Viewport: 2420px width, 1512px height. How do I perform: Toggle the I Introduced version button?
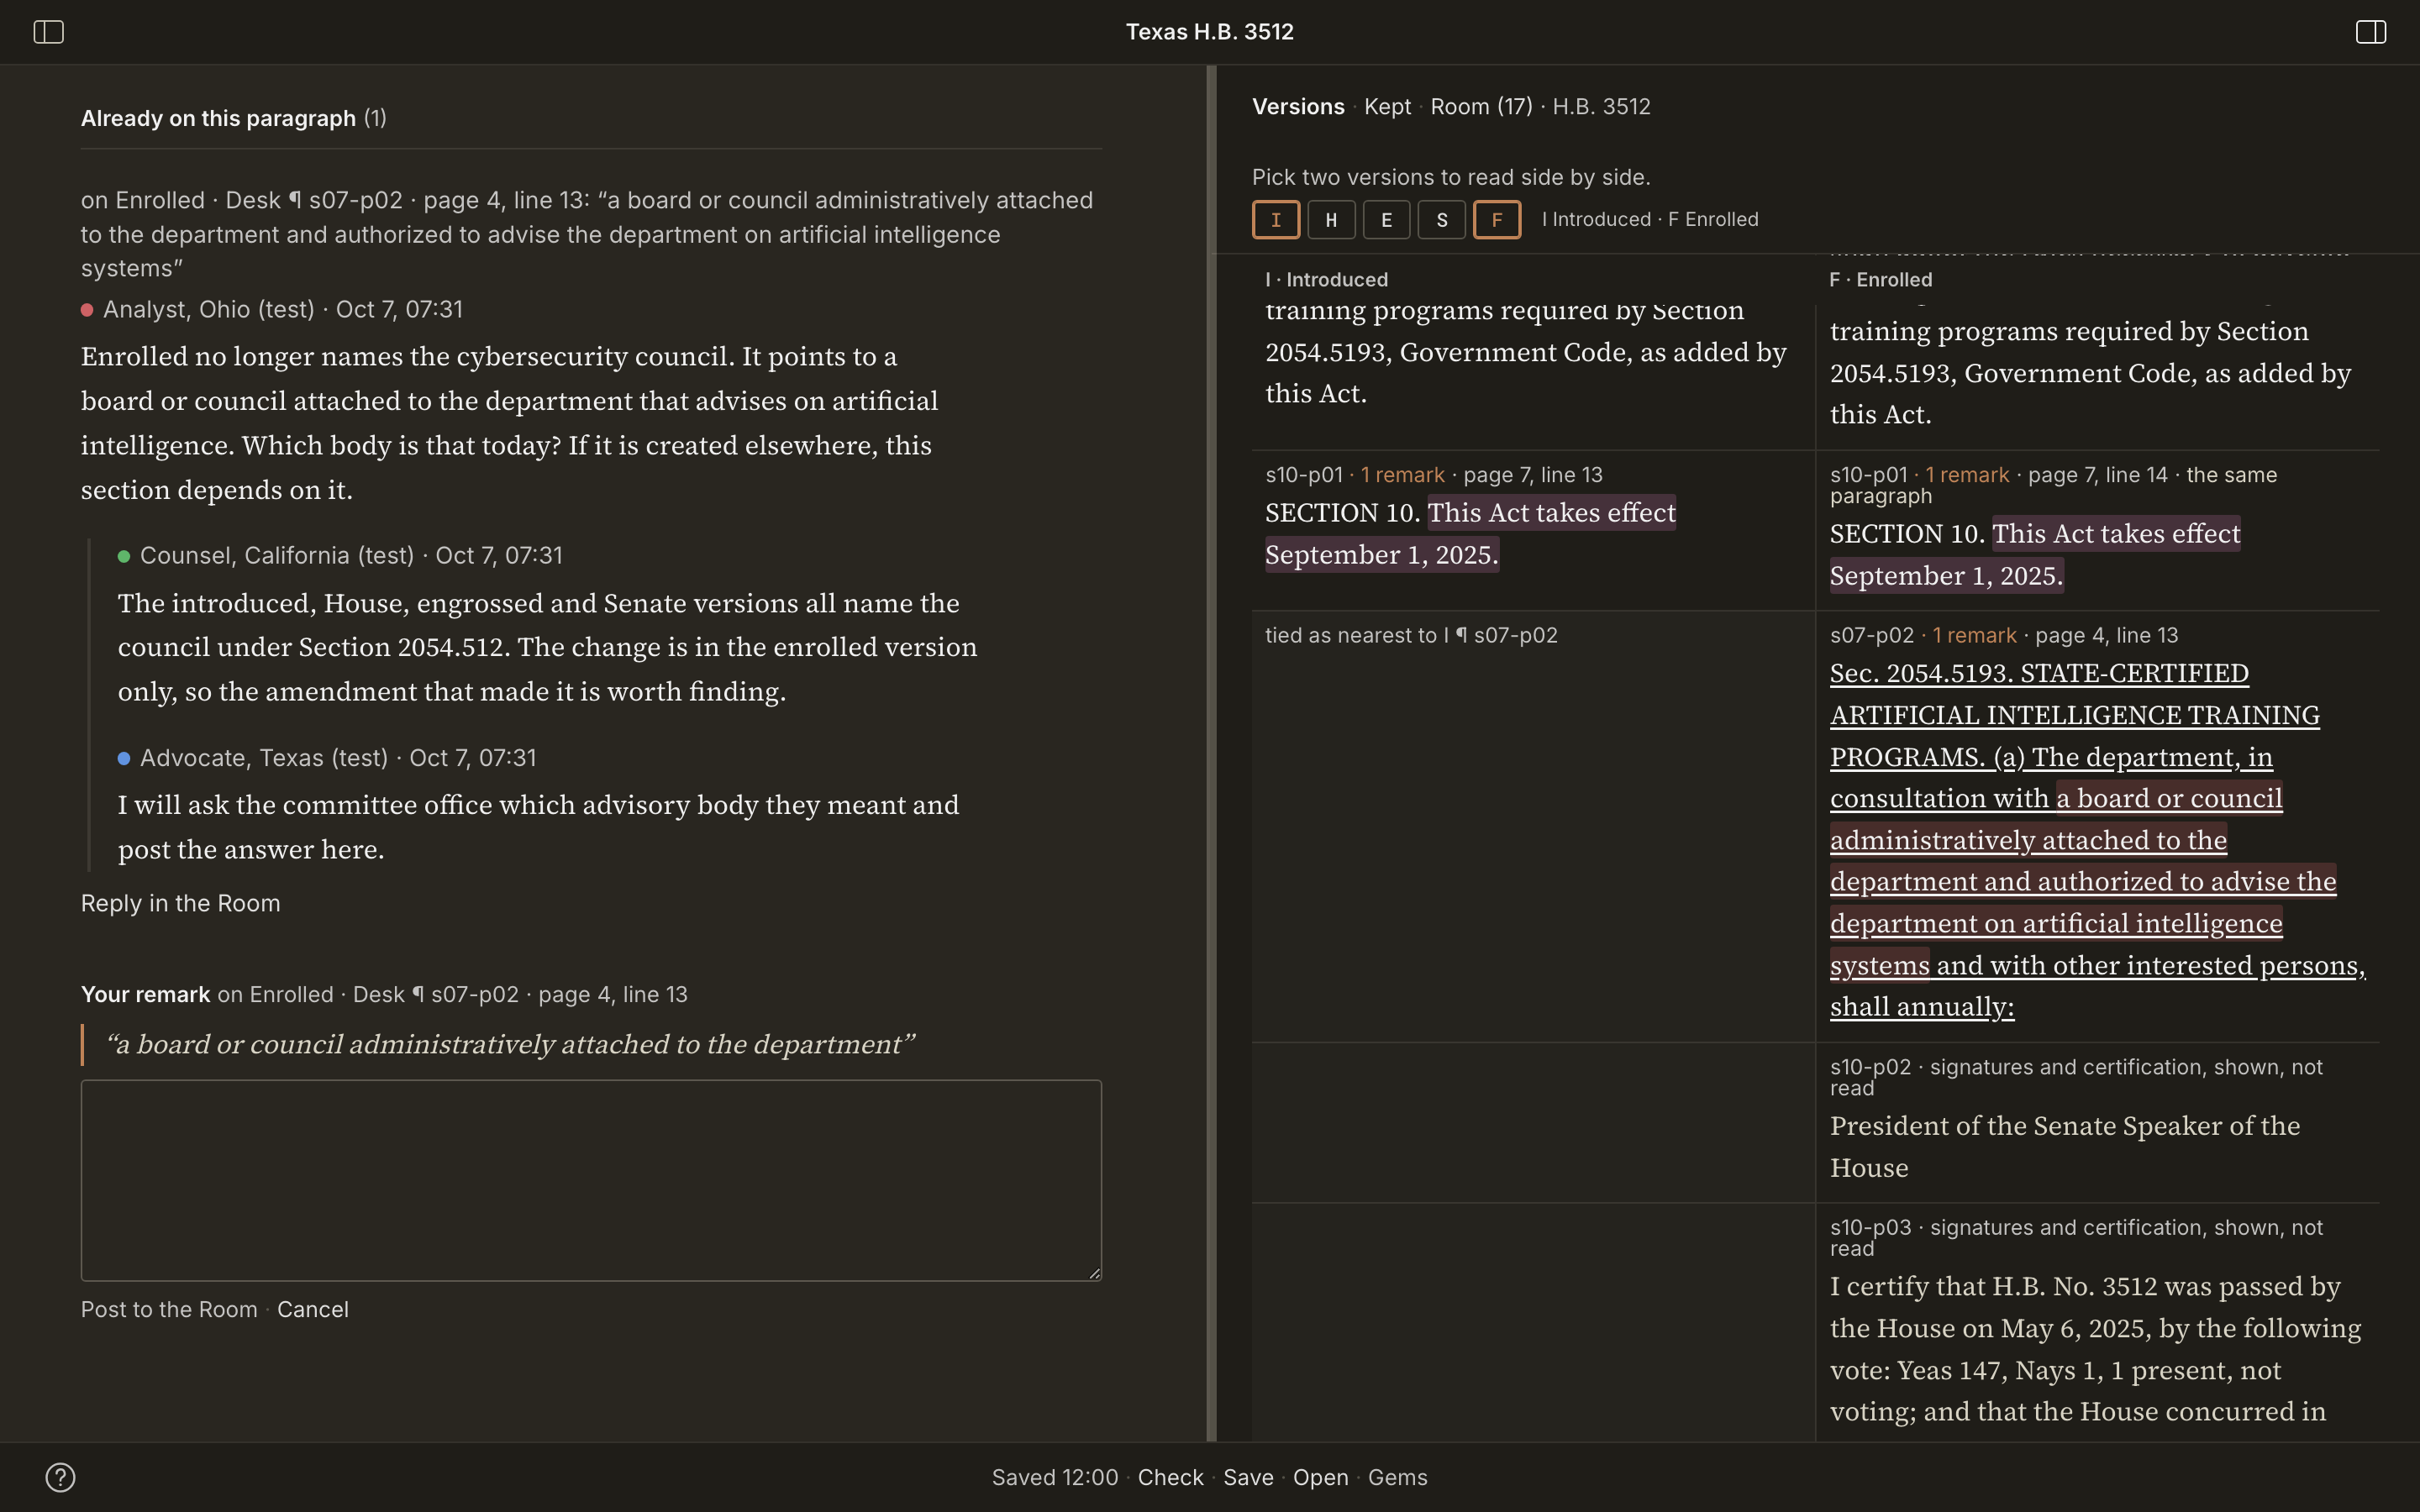tap(1276, 220)
